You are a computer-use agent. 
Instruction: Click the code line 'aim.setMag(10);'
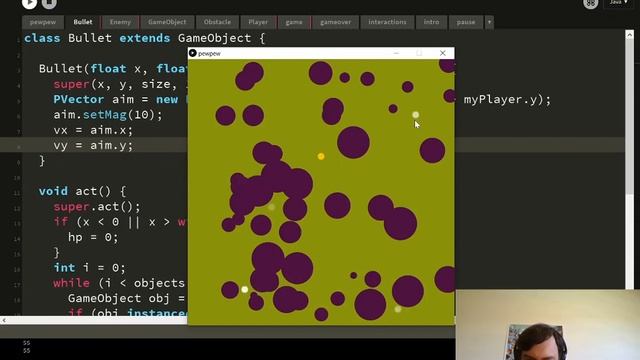108,115
